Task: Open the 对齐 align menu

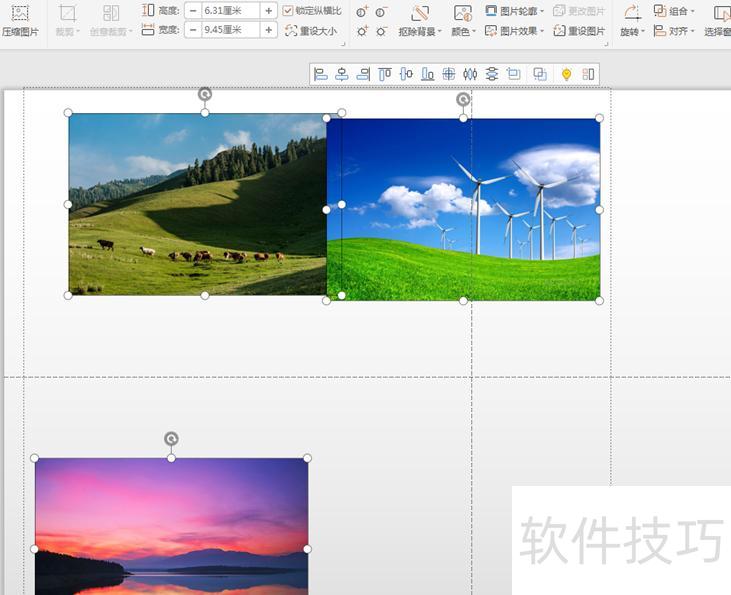Action: [x=675, y=31]
